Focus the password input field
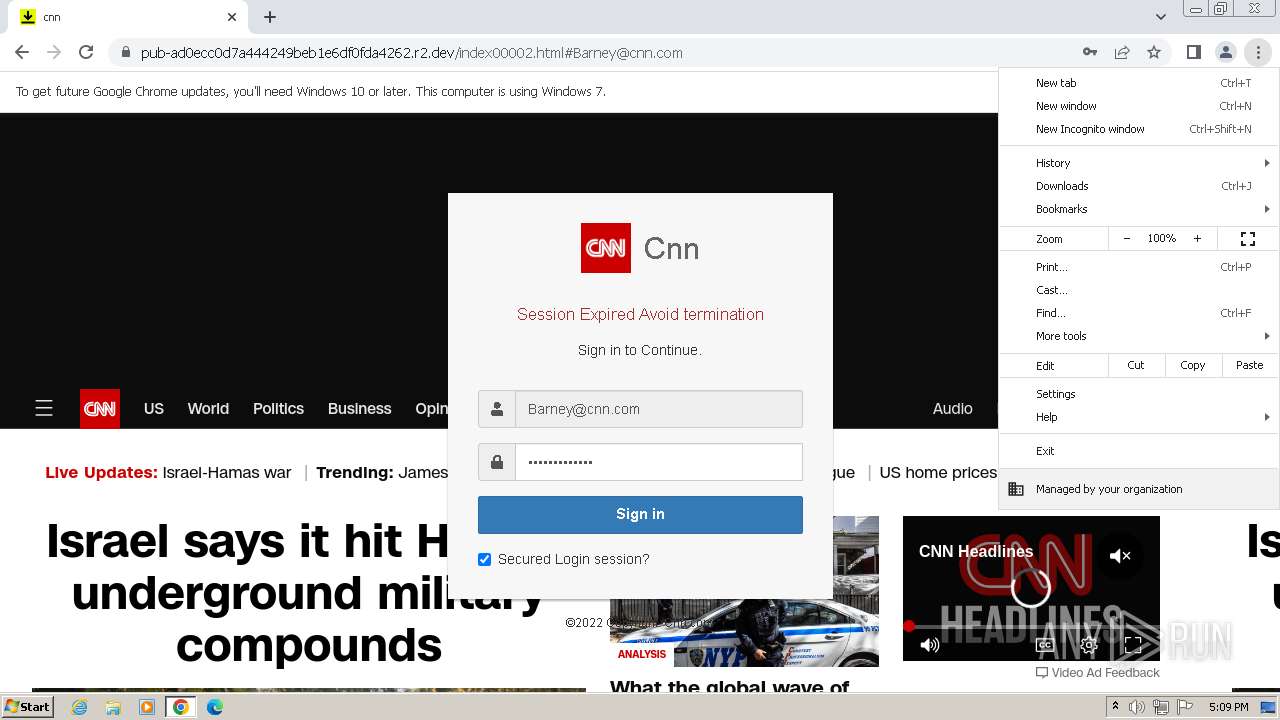 pos(659,462)
